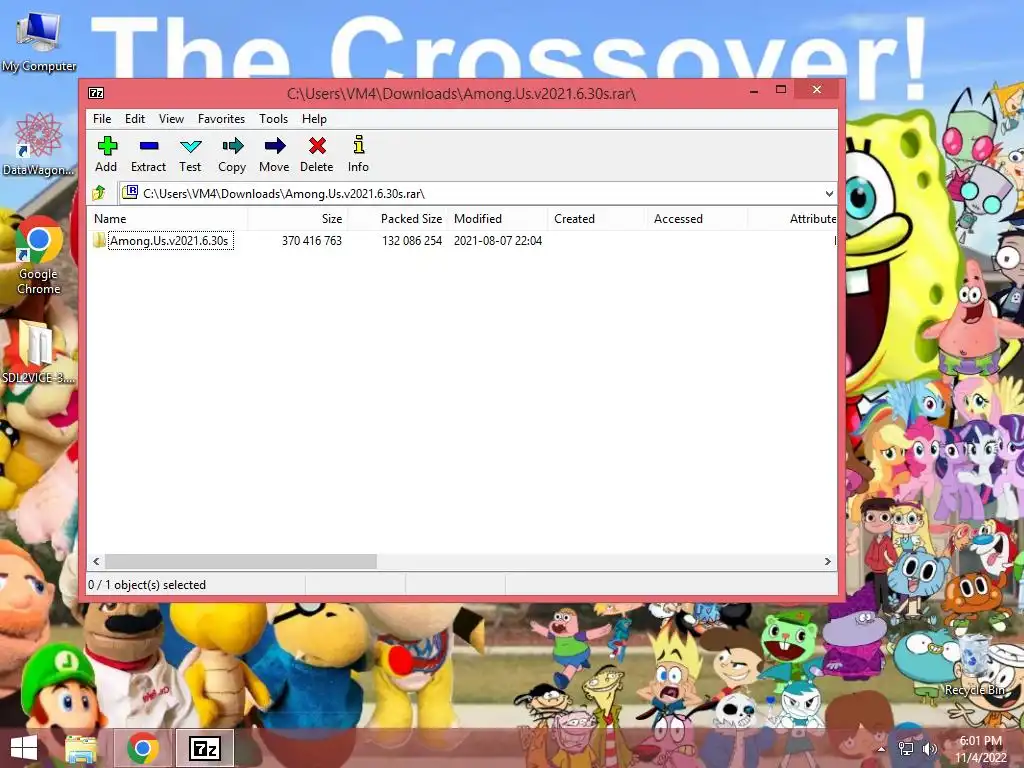Click the scroll right arrow
This screenshot has width=1024, height=768.
(827, 562)
